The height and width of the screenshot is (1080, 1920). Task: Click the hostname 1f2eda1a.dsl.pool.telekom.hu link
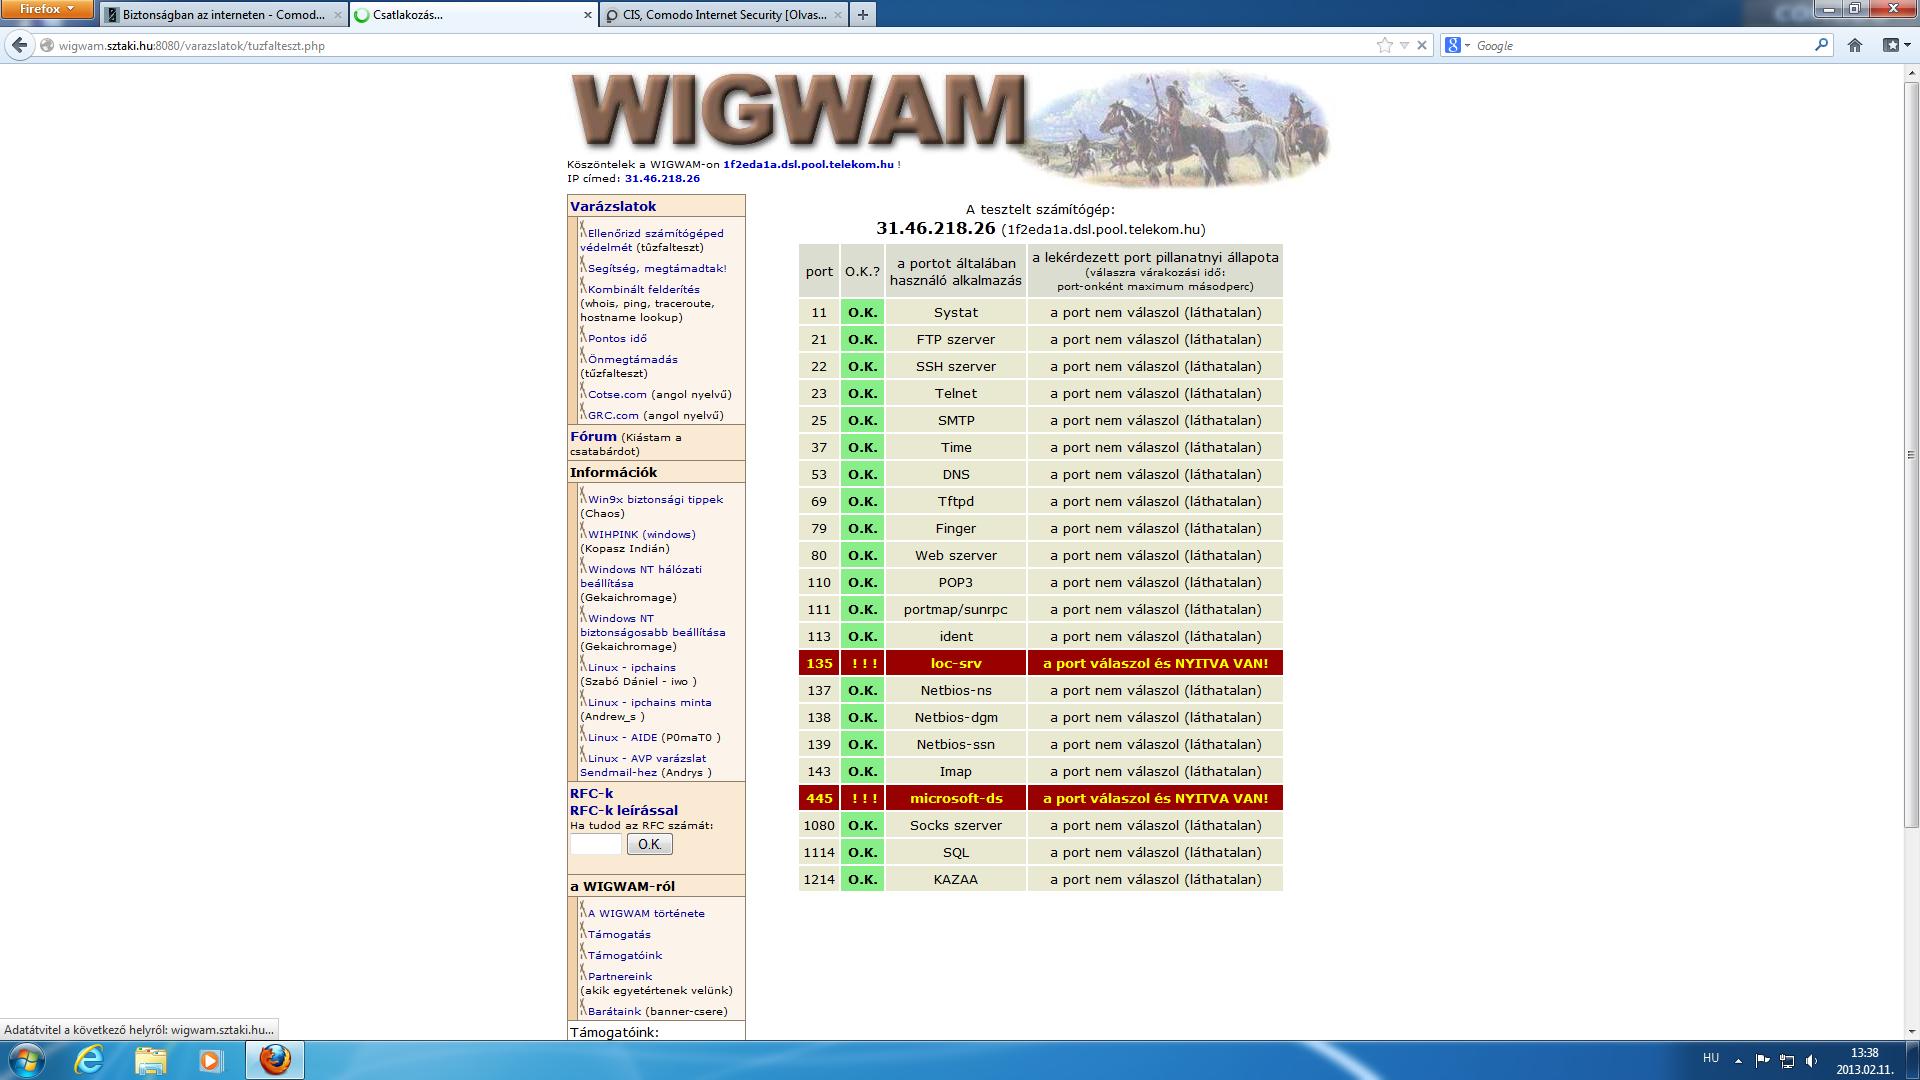tap(808, 164)
